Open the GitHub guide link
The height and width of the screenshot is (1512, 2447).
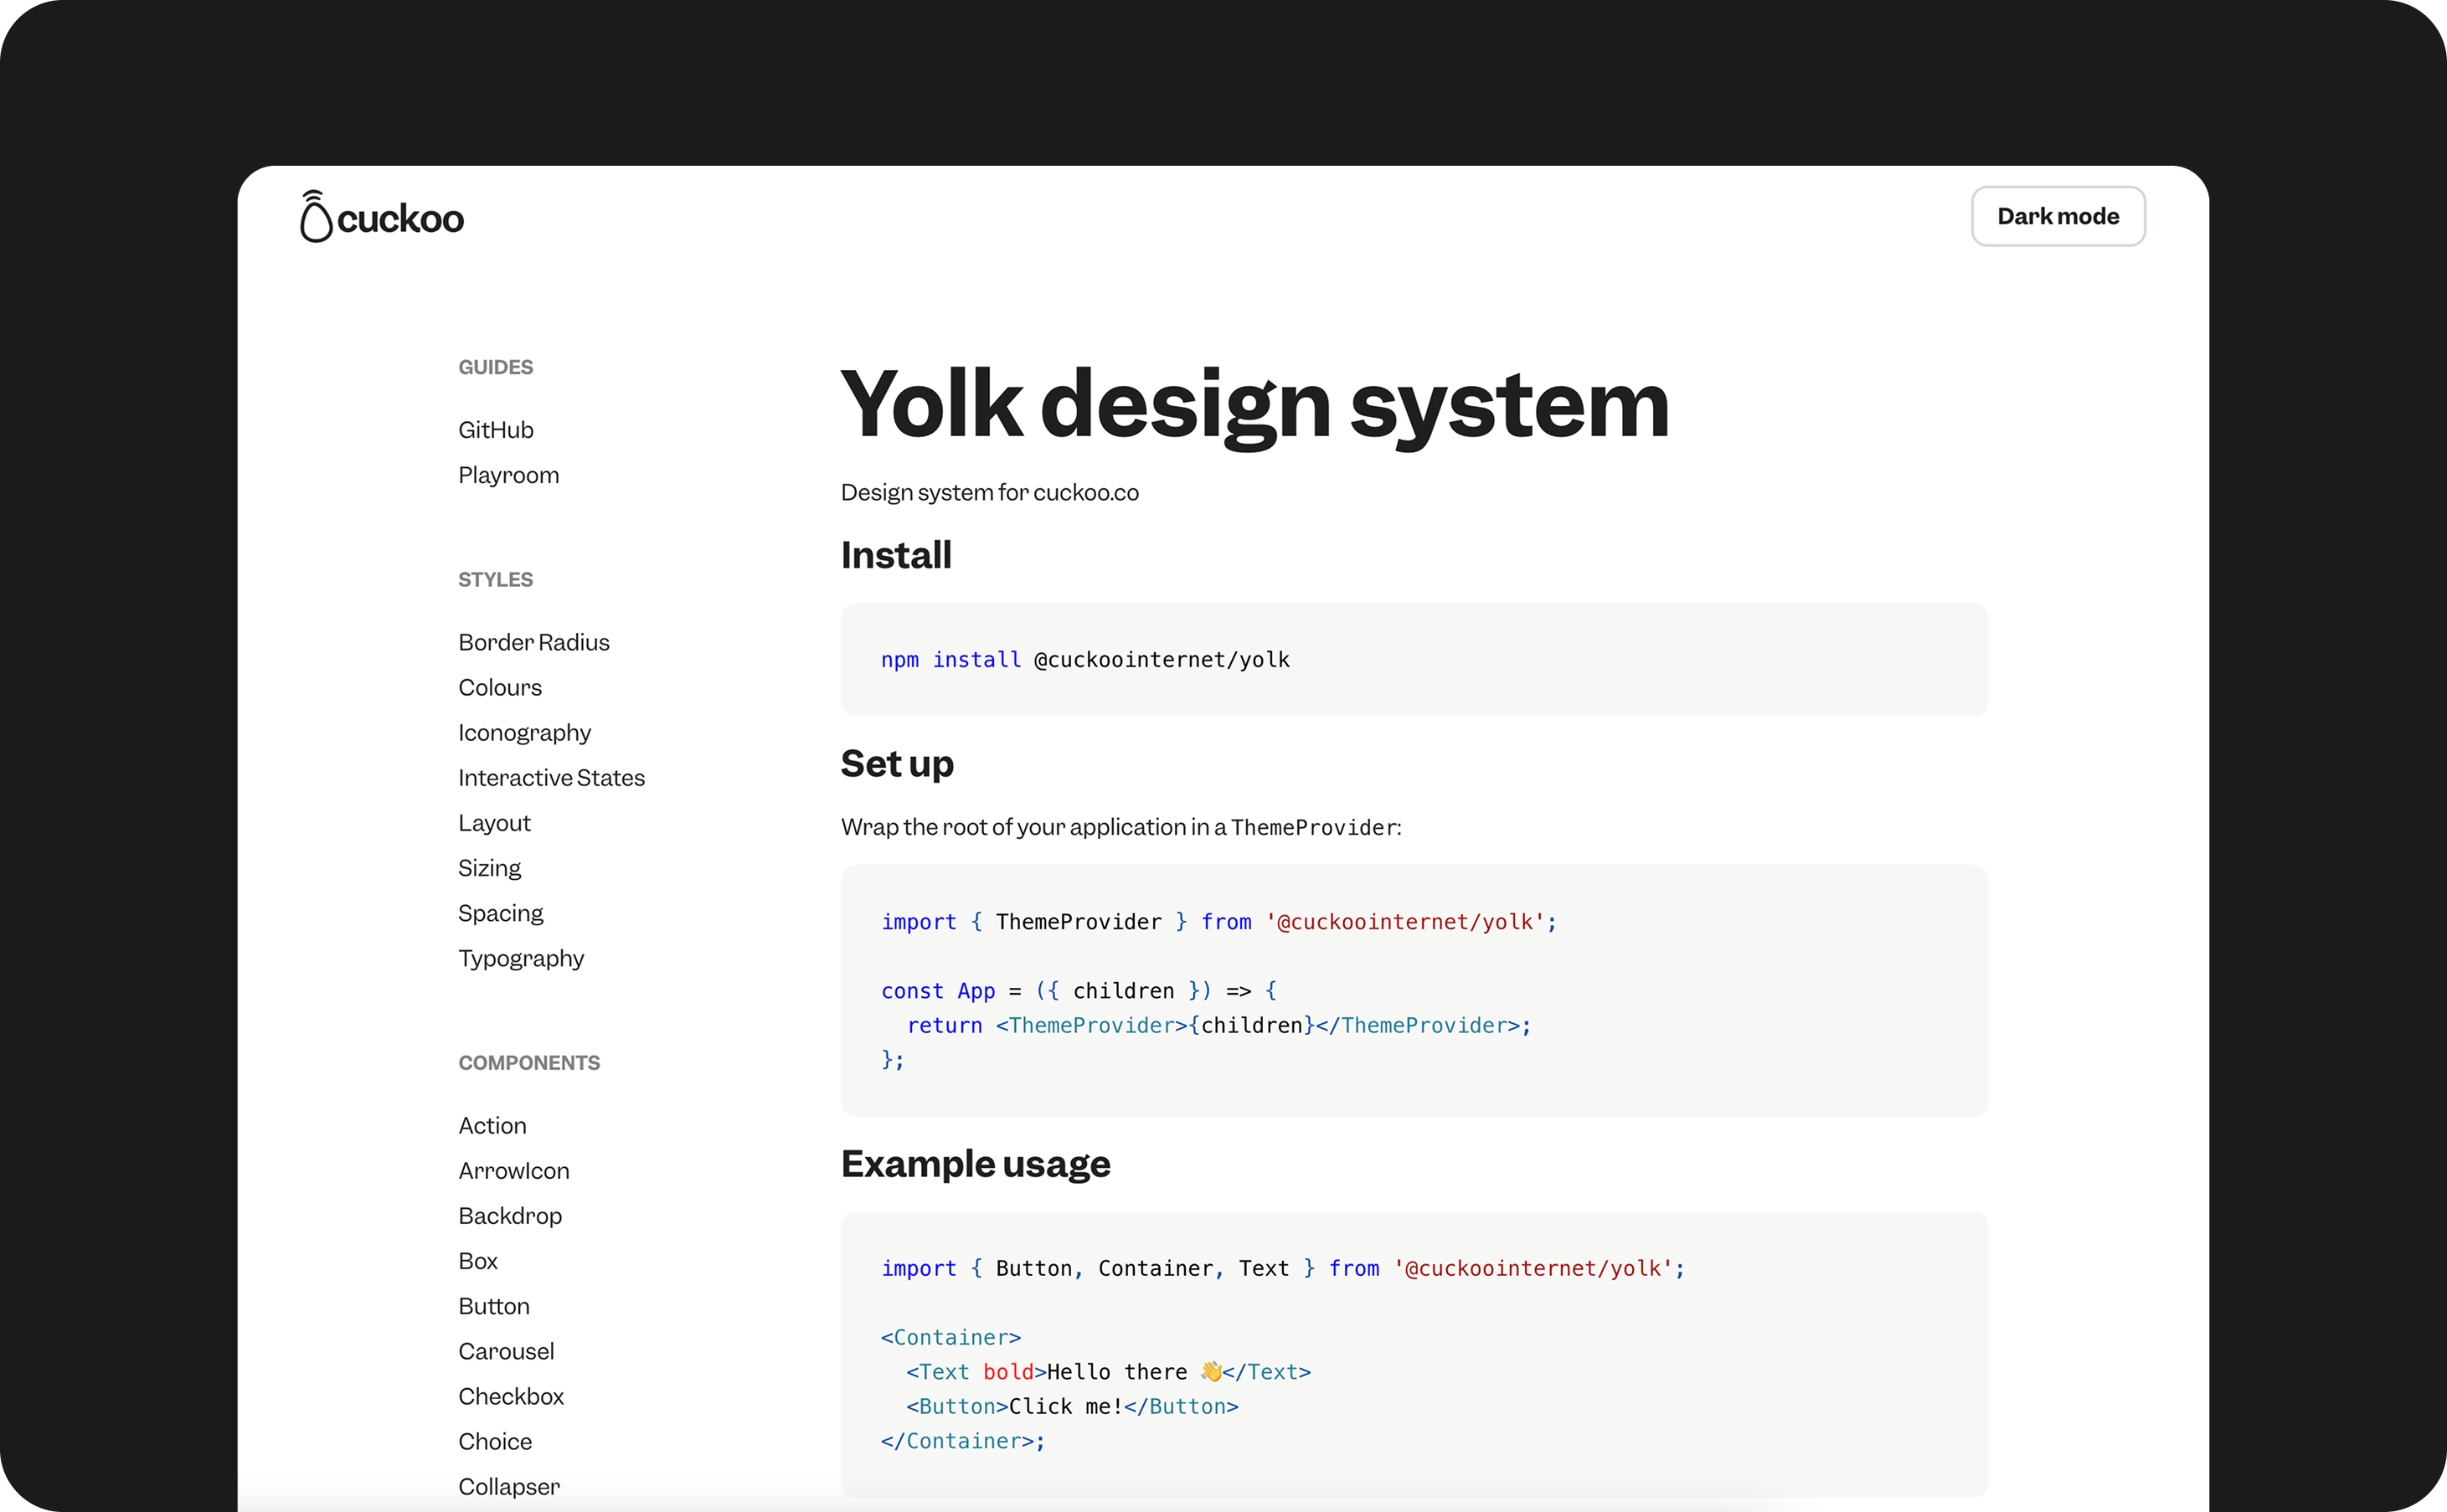tap(495, 429)
